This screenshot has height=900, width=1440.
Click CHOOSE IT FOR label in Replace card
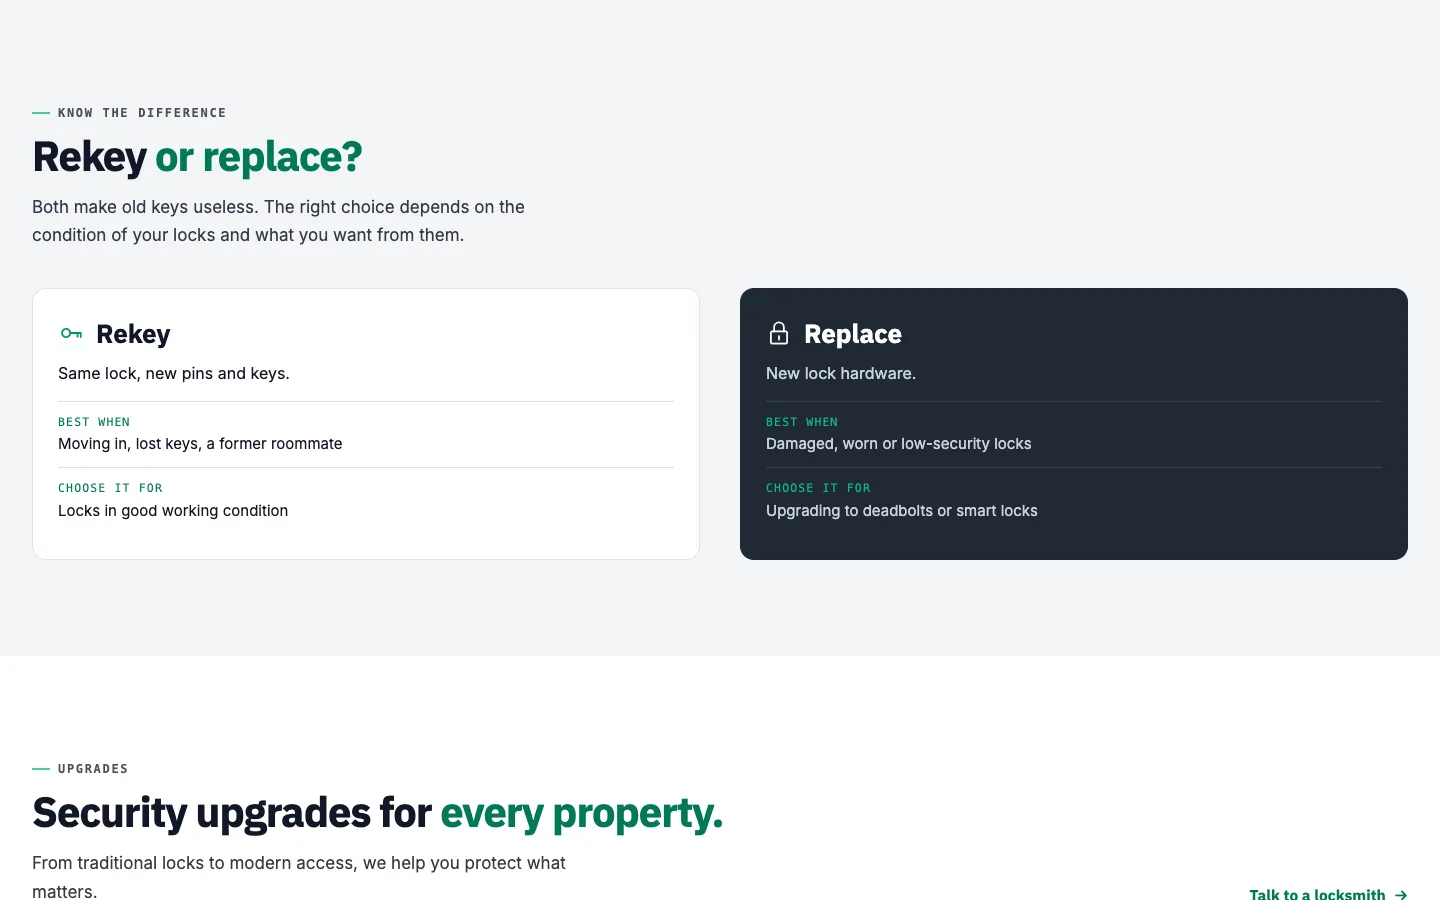(818, 488)
